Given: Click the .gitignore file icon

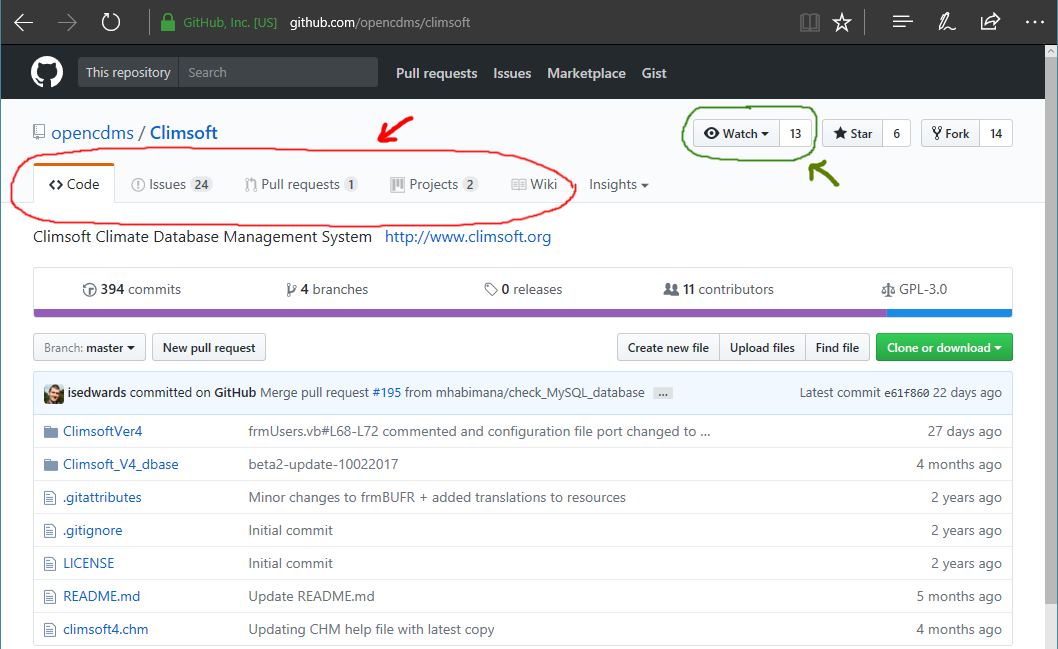Looking at the screenshot, I should click(50, 531).
